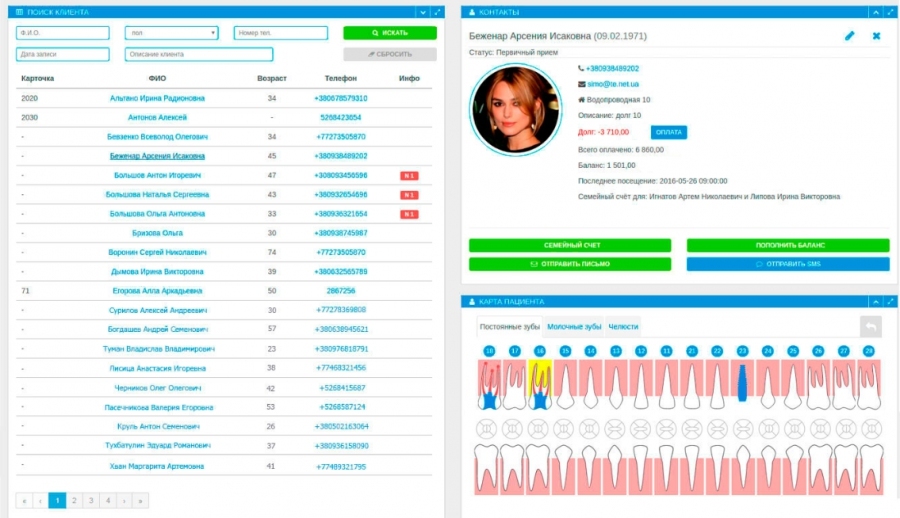The image size is (900, 518).
Task: Go to page 2 of client list
Action: (74, 500)
